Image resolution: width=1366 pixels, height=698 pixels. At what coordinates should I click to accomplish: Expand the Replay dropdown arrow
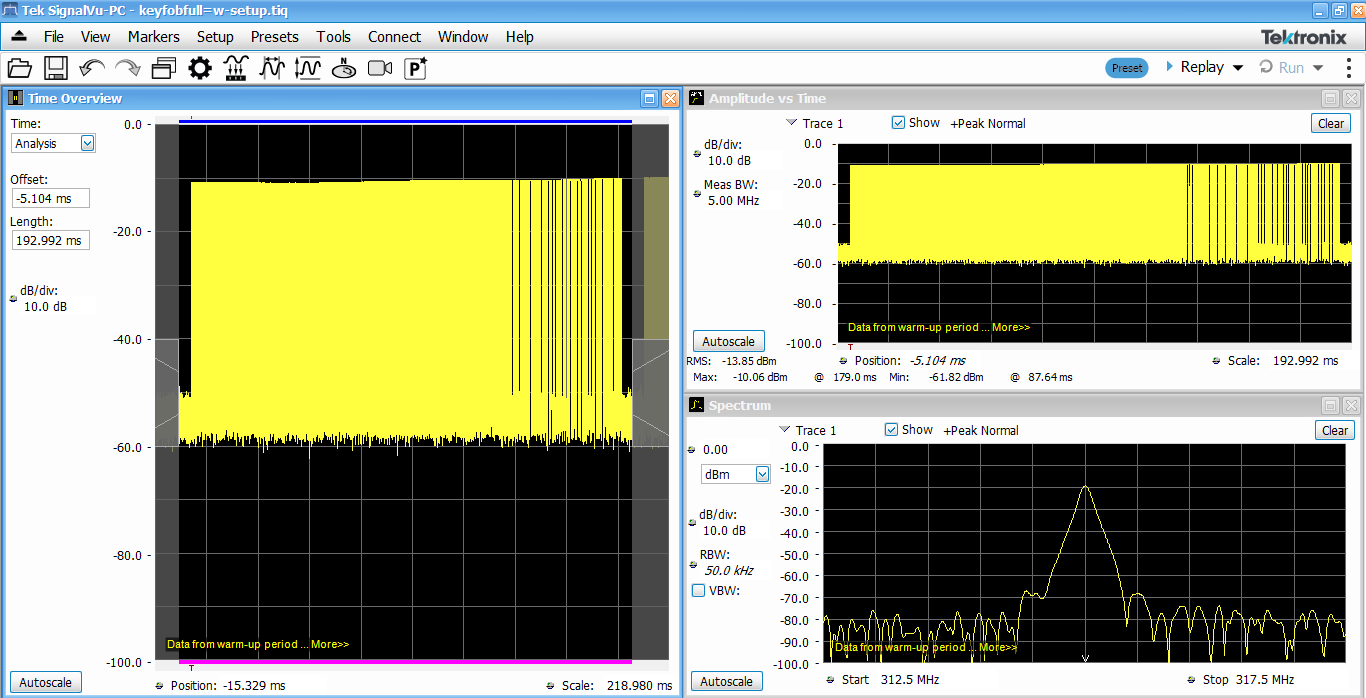[1237, 68]
